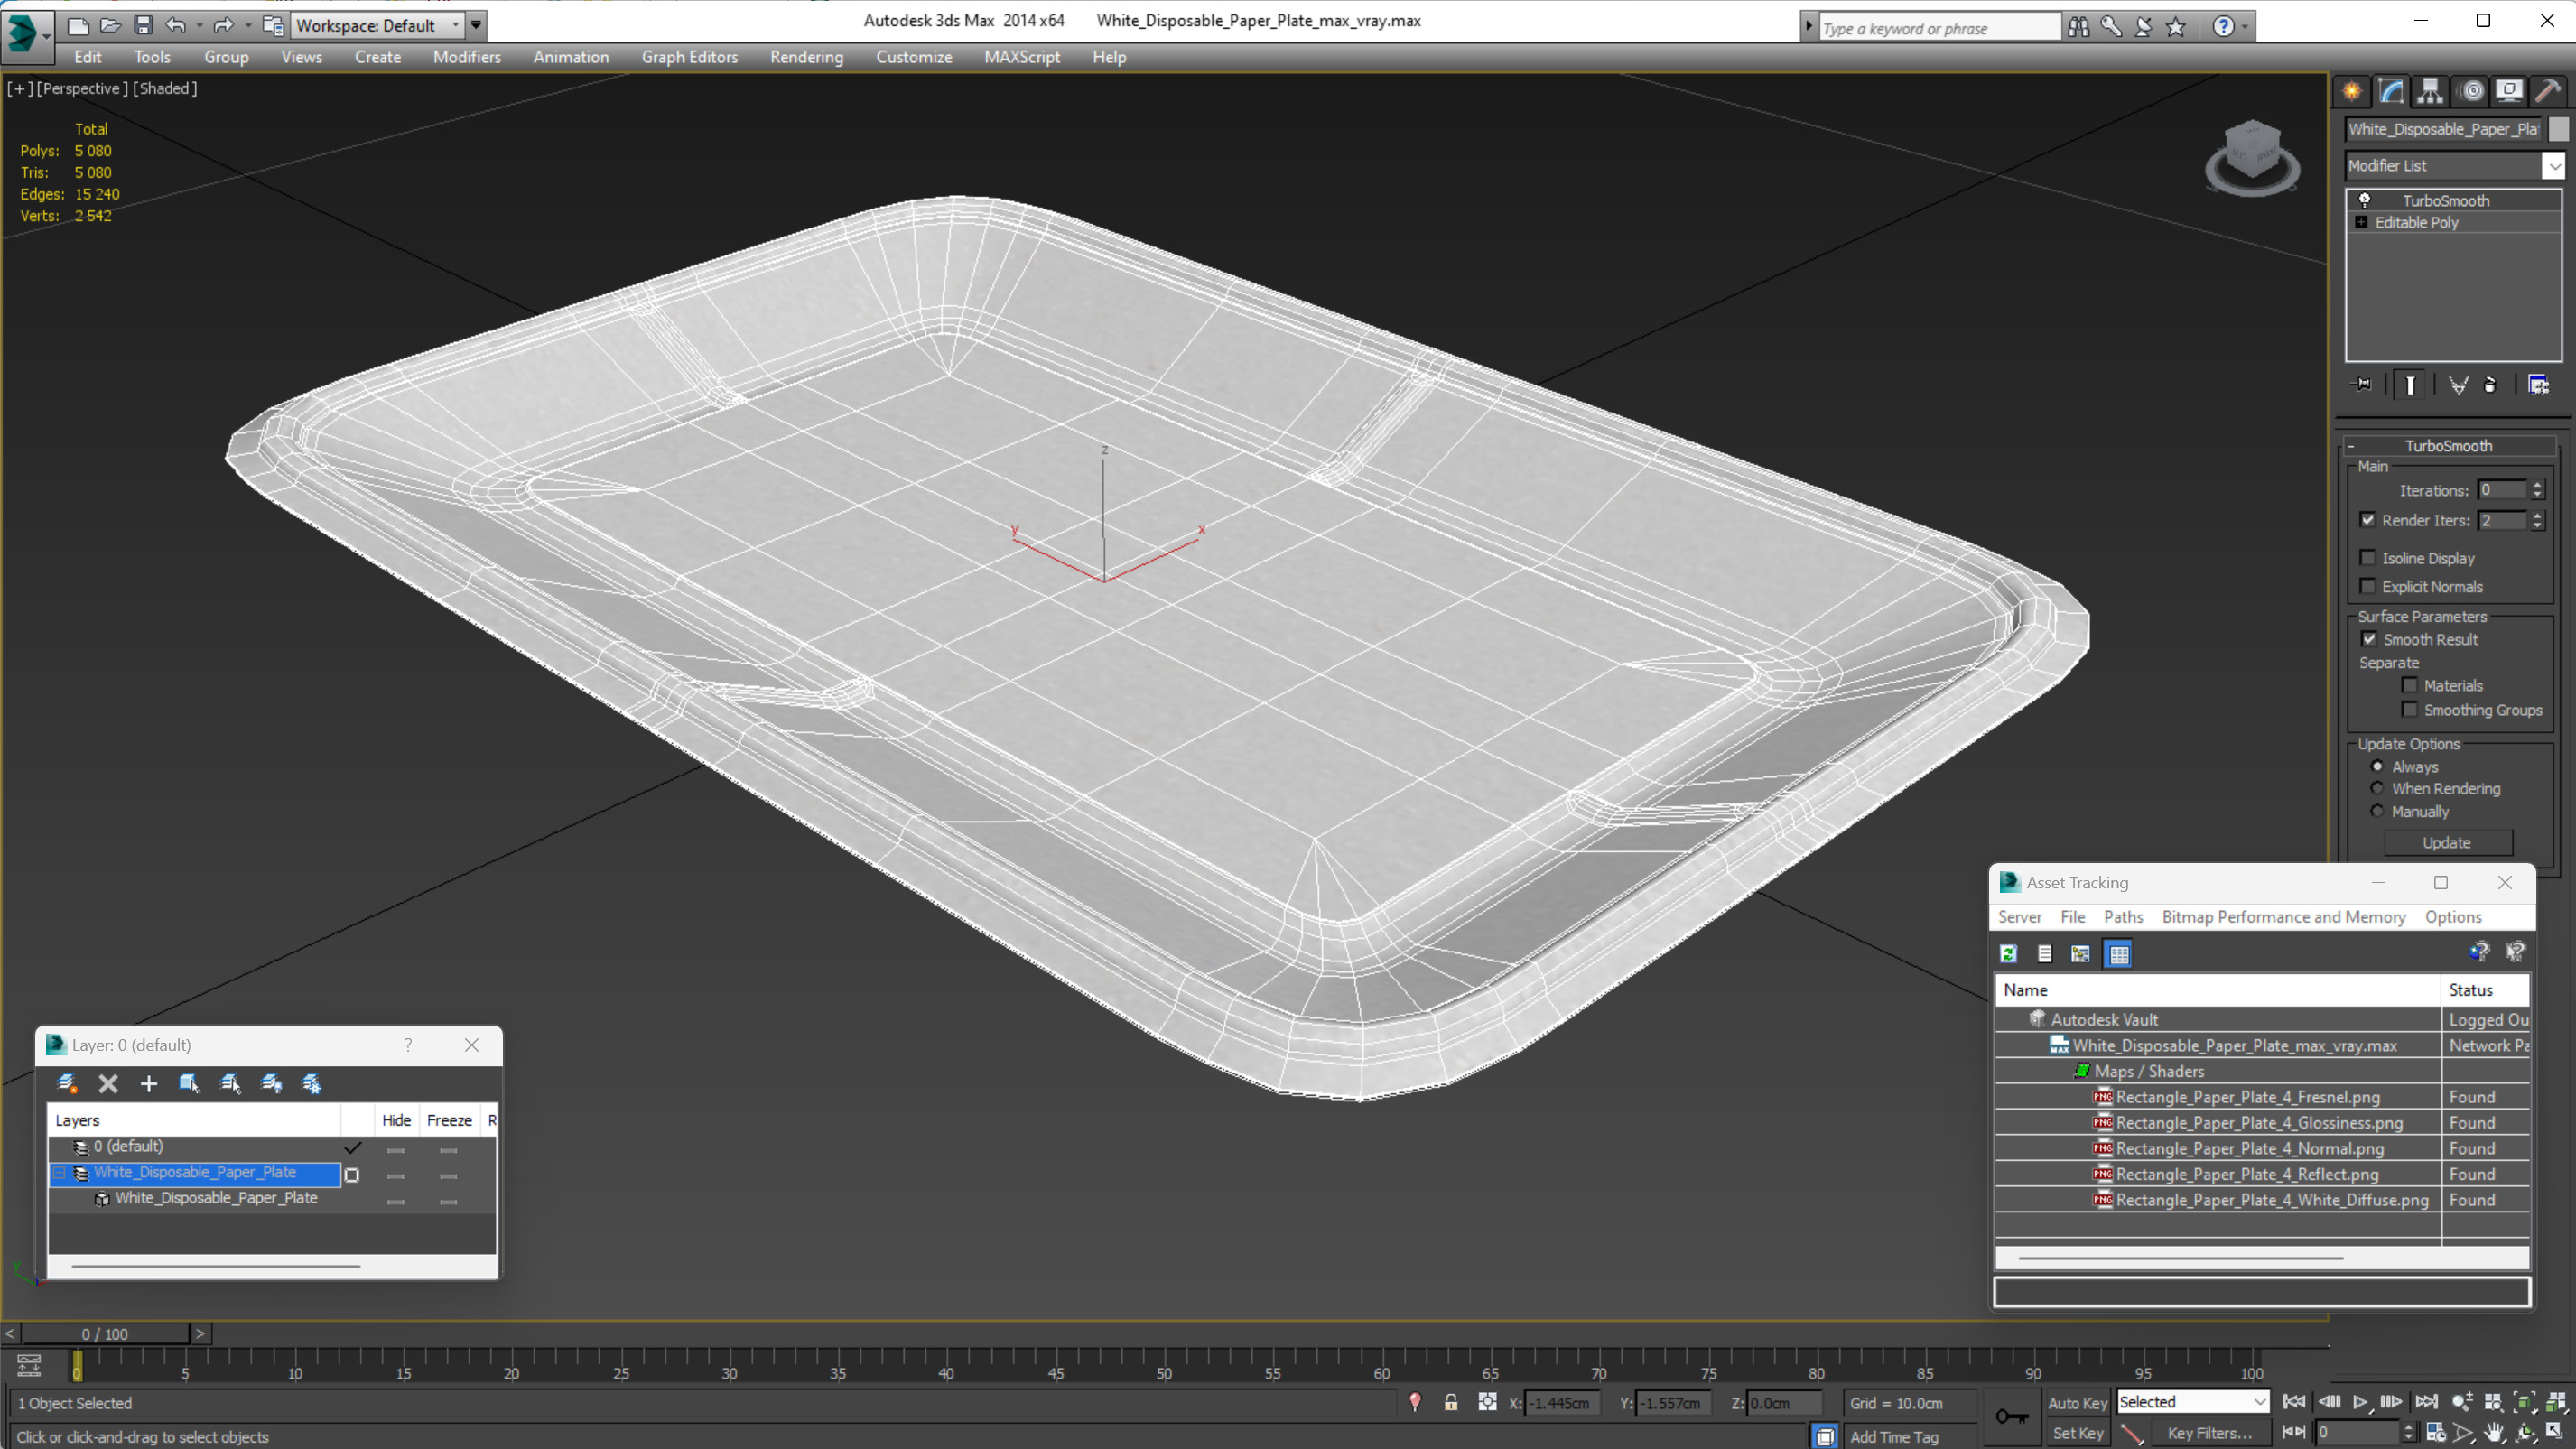The image size is (2576, 1449).
Task: Click Add Time Tag
Action: pos(1893,1437)
